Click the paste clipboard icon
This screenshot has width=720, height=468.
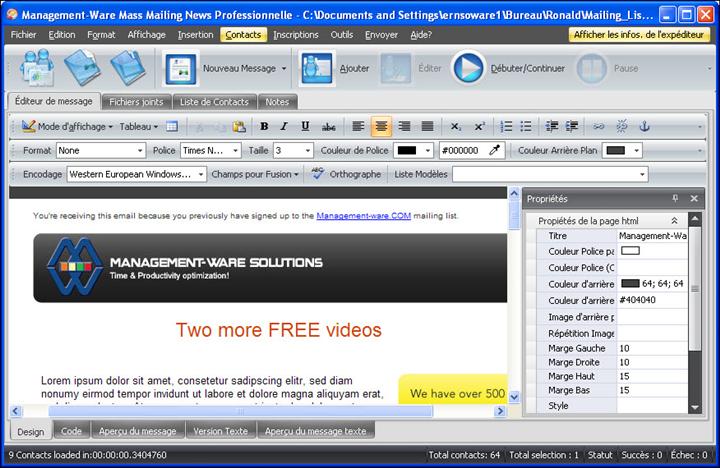pos(239,126)
